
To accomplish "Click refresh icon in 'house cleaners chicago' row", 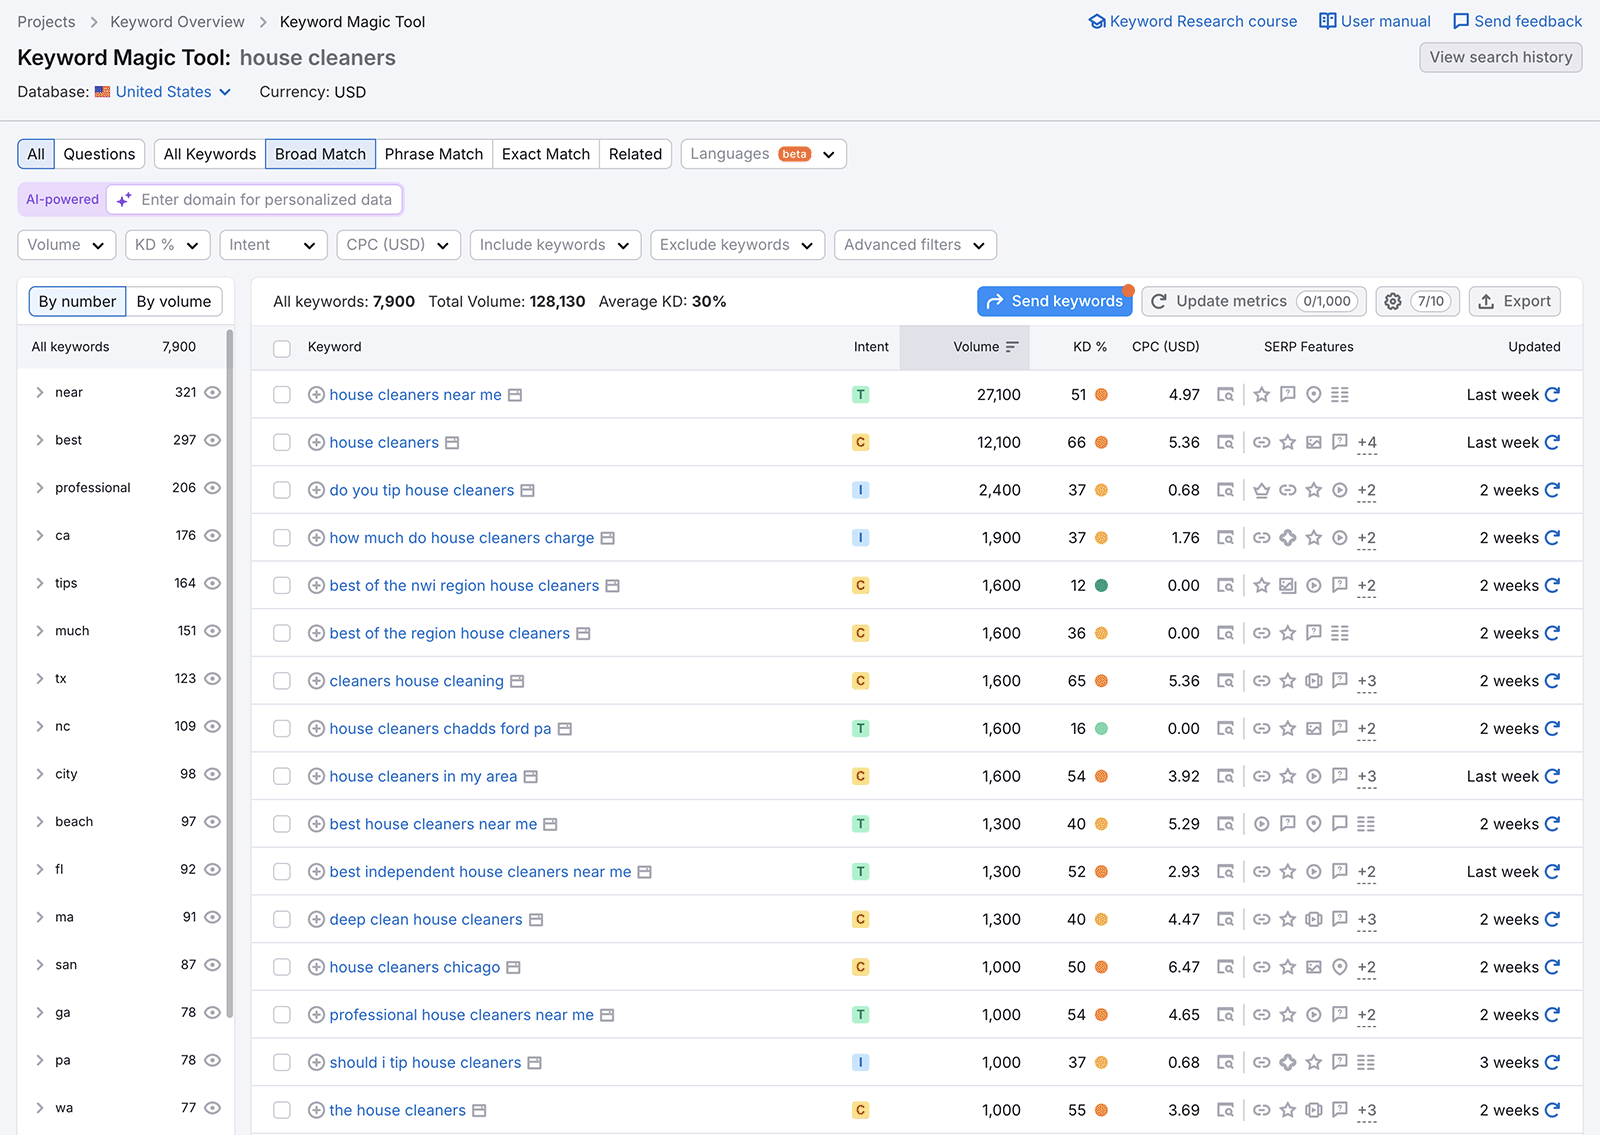I will pyautogui.click(x=1552, y=967).
